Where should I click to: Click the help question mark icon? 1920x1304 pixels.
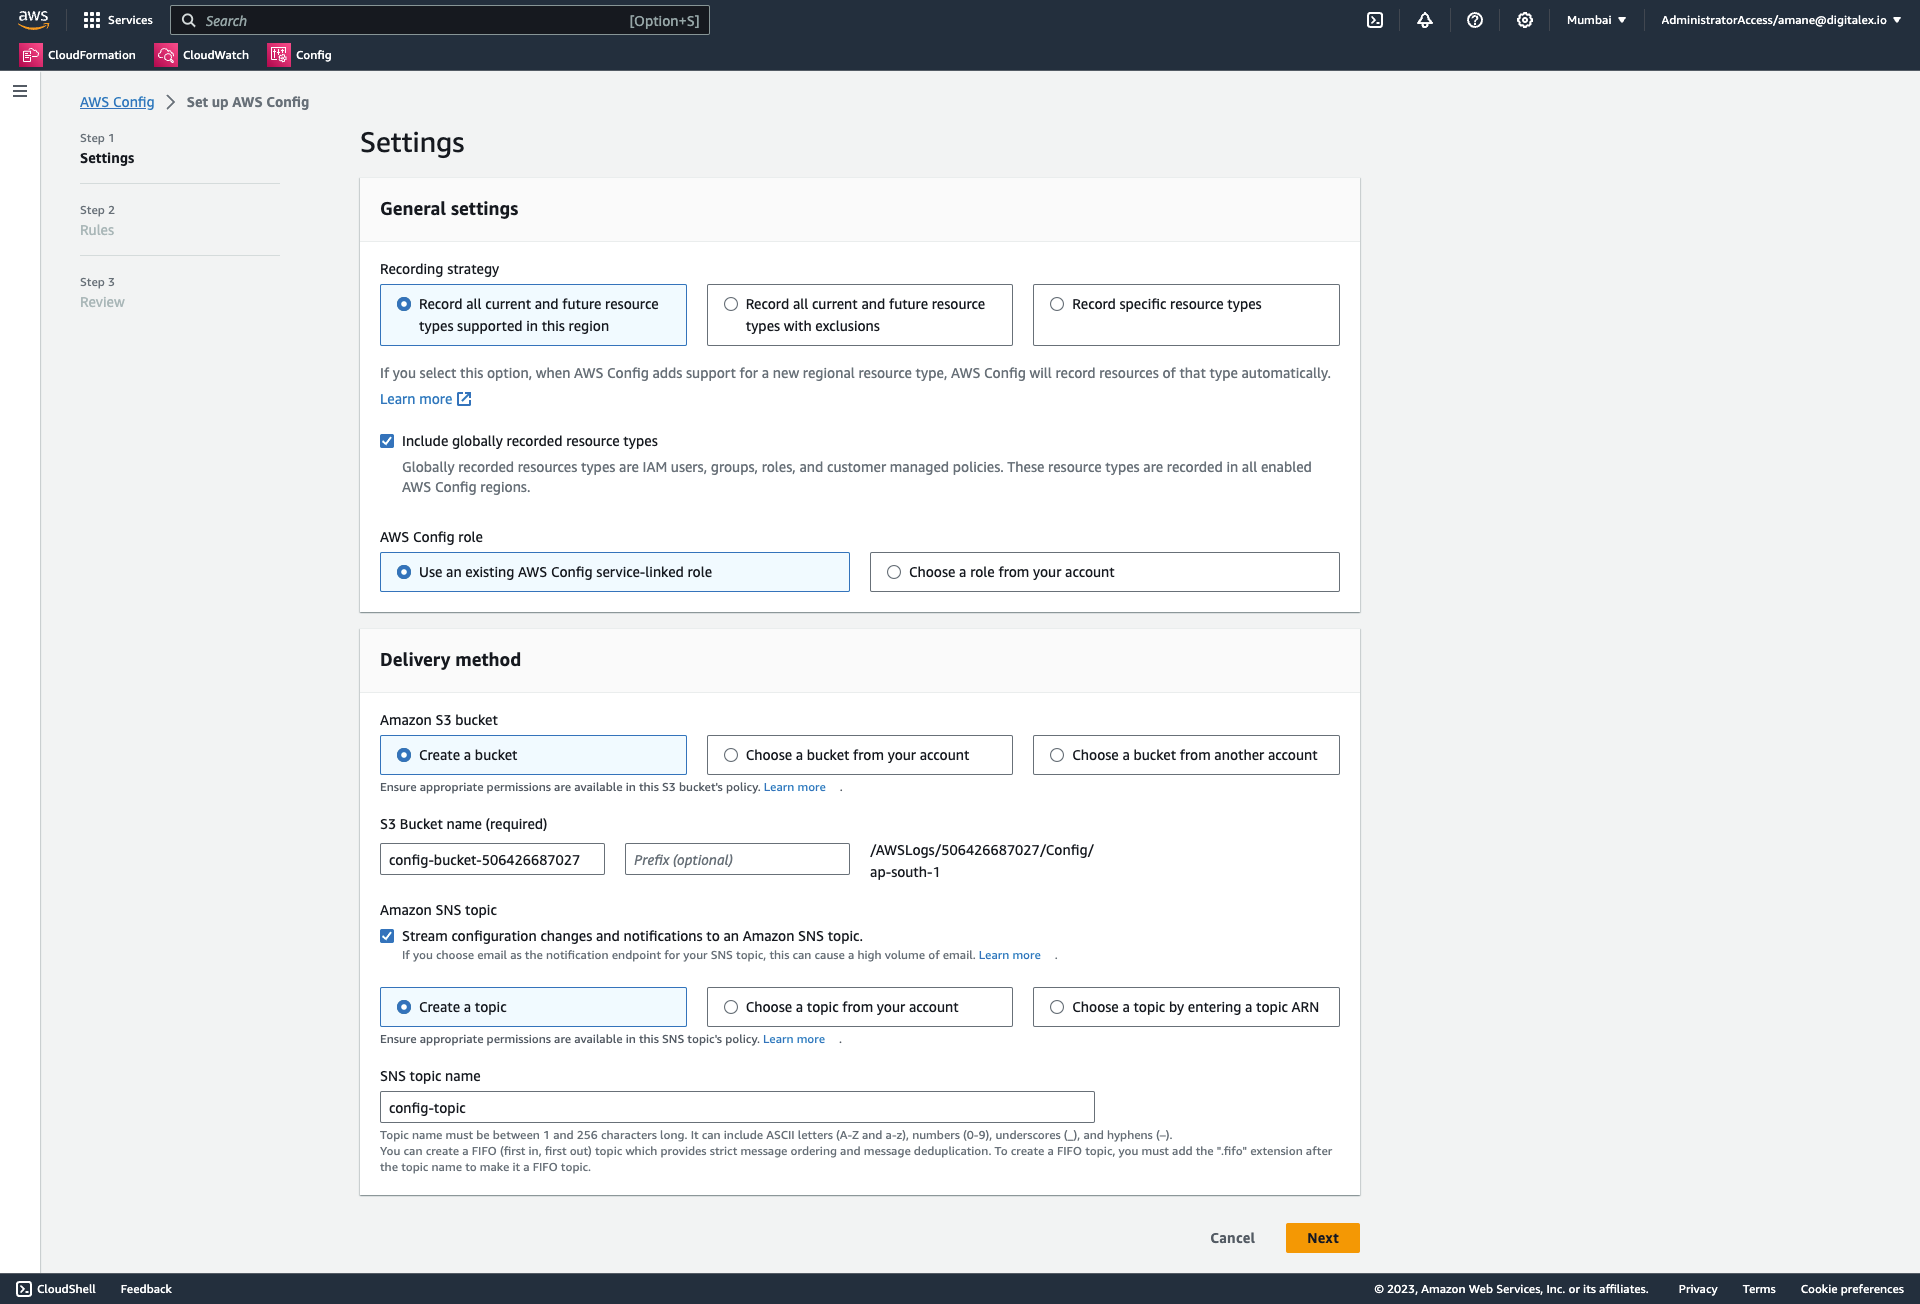tap(1475, 20)
